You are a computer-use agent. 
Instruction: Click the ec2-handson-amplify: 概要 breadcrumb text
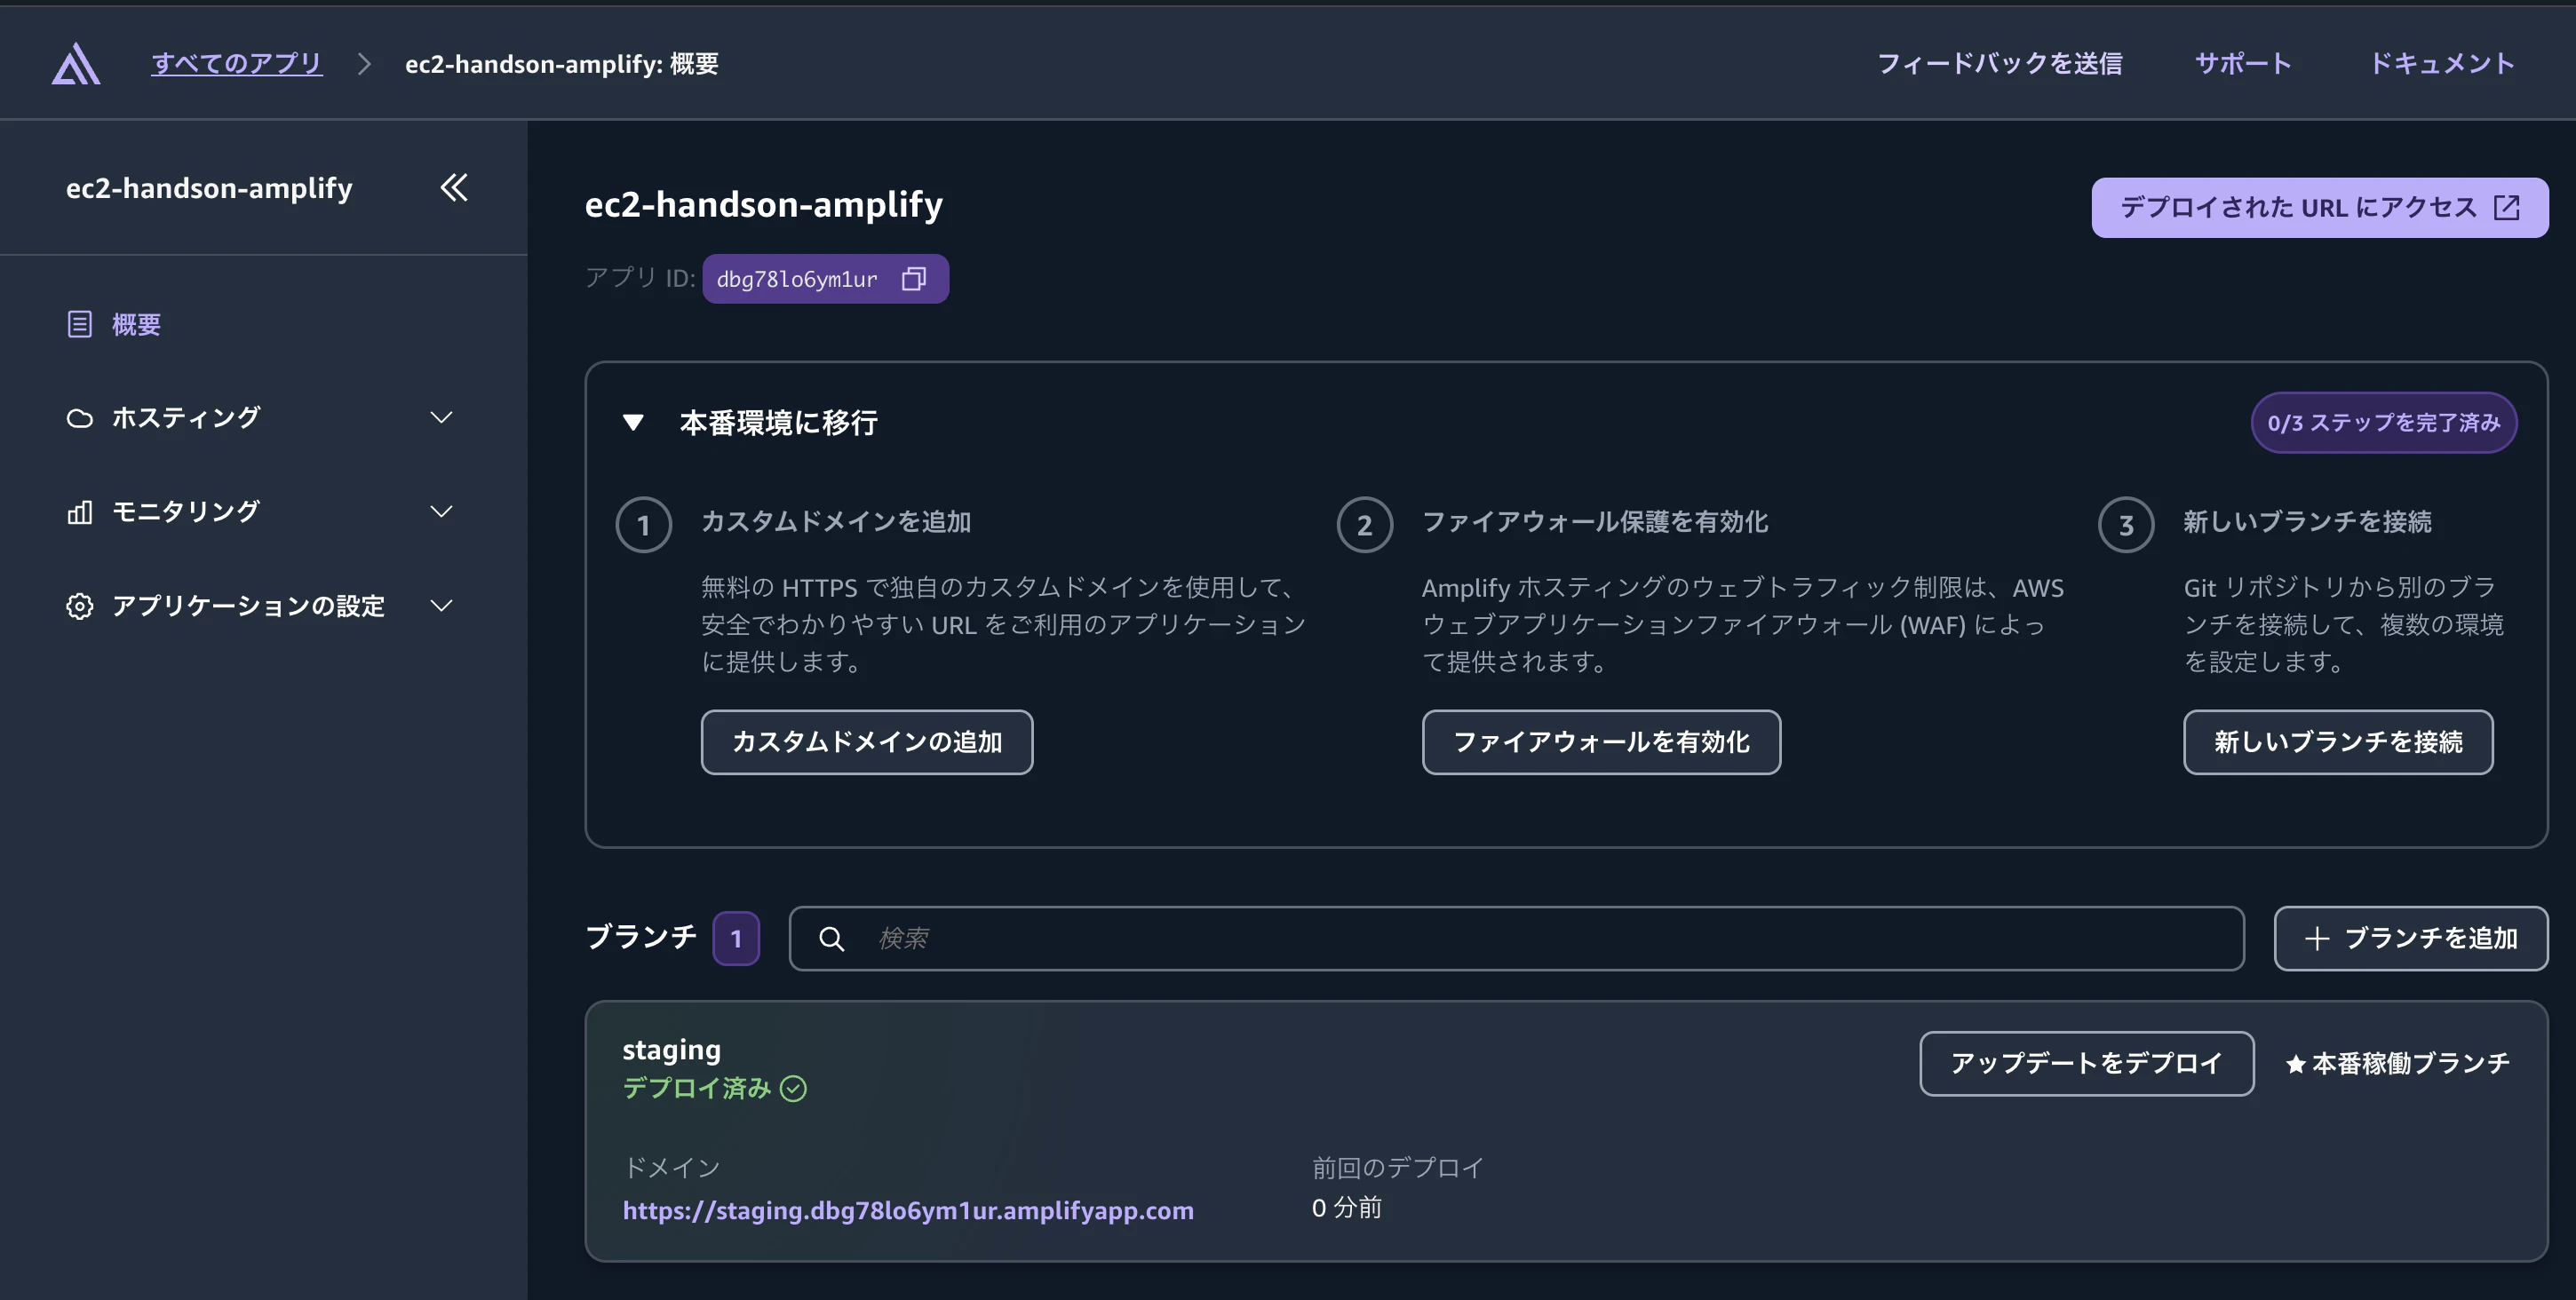pos(562,63)
